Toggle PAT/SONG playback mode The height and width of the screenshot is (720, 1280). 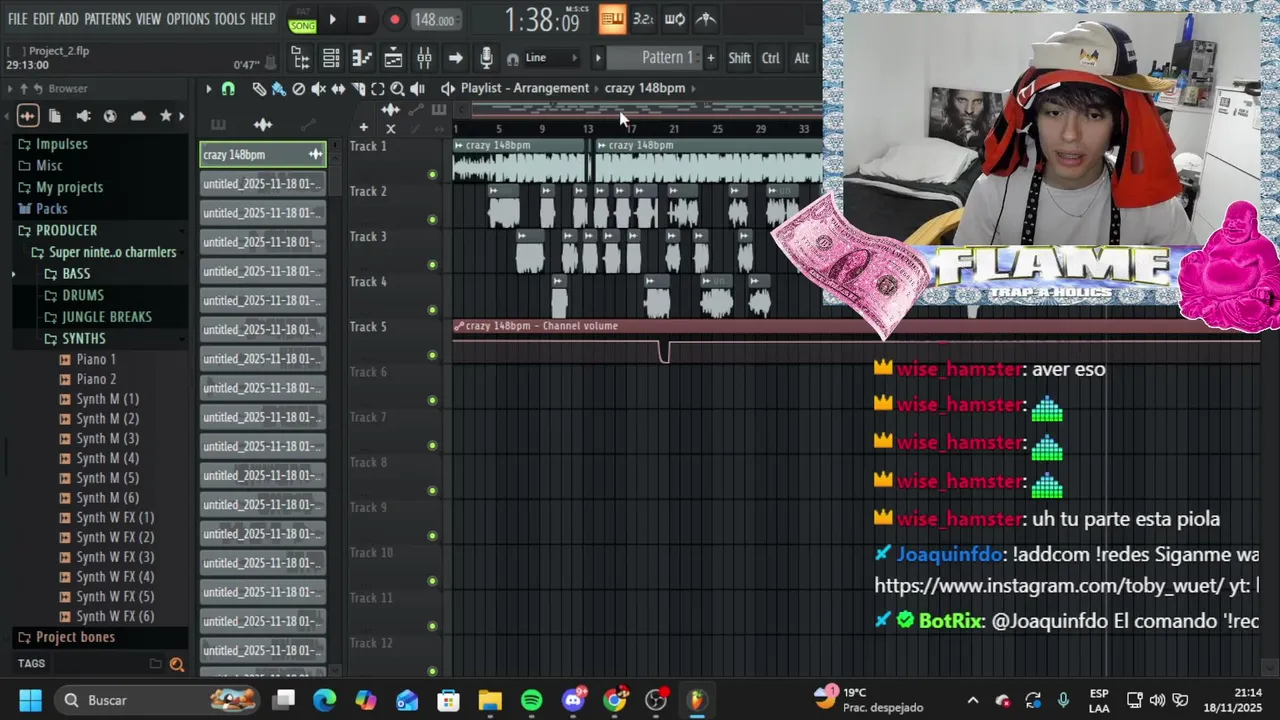coord(302,20)
